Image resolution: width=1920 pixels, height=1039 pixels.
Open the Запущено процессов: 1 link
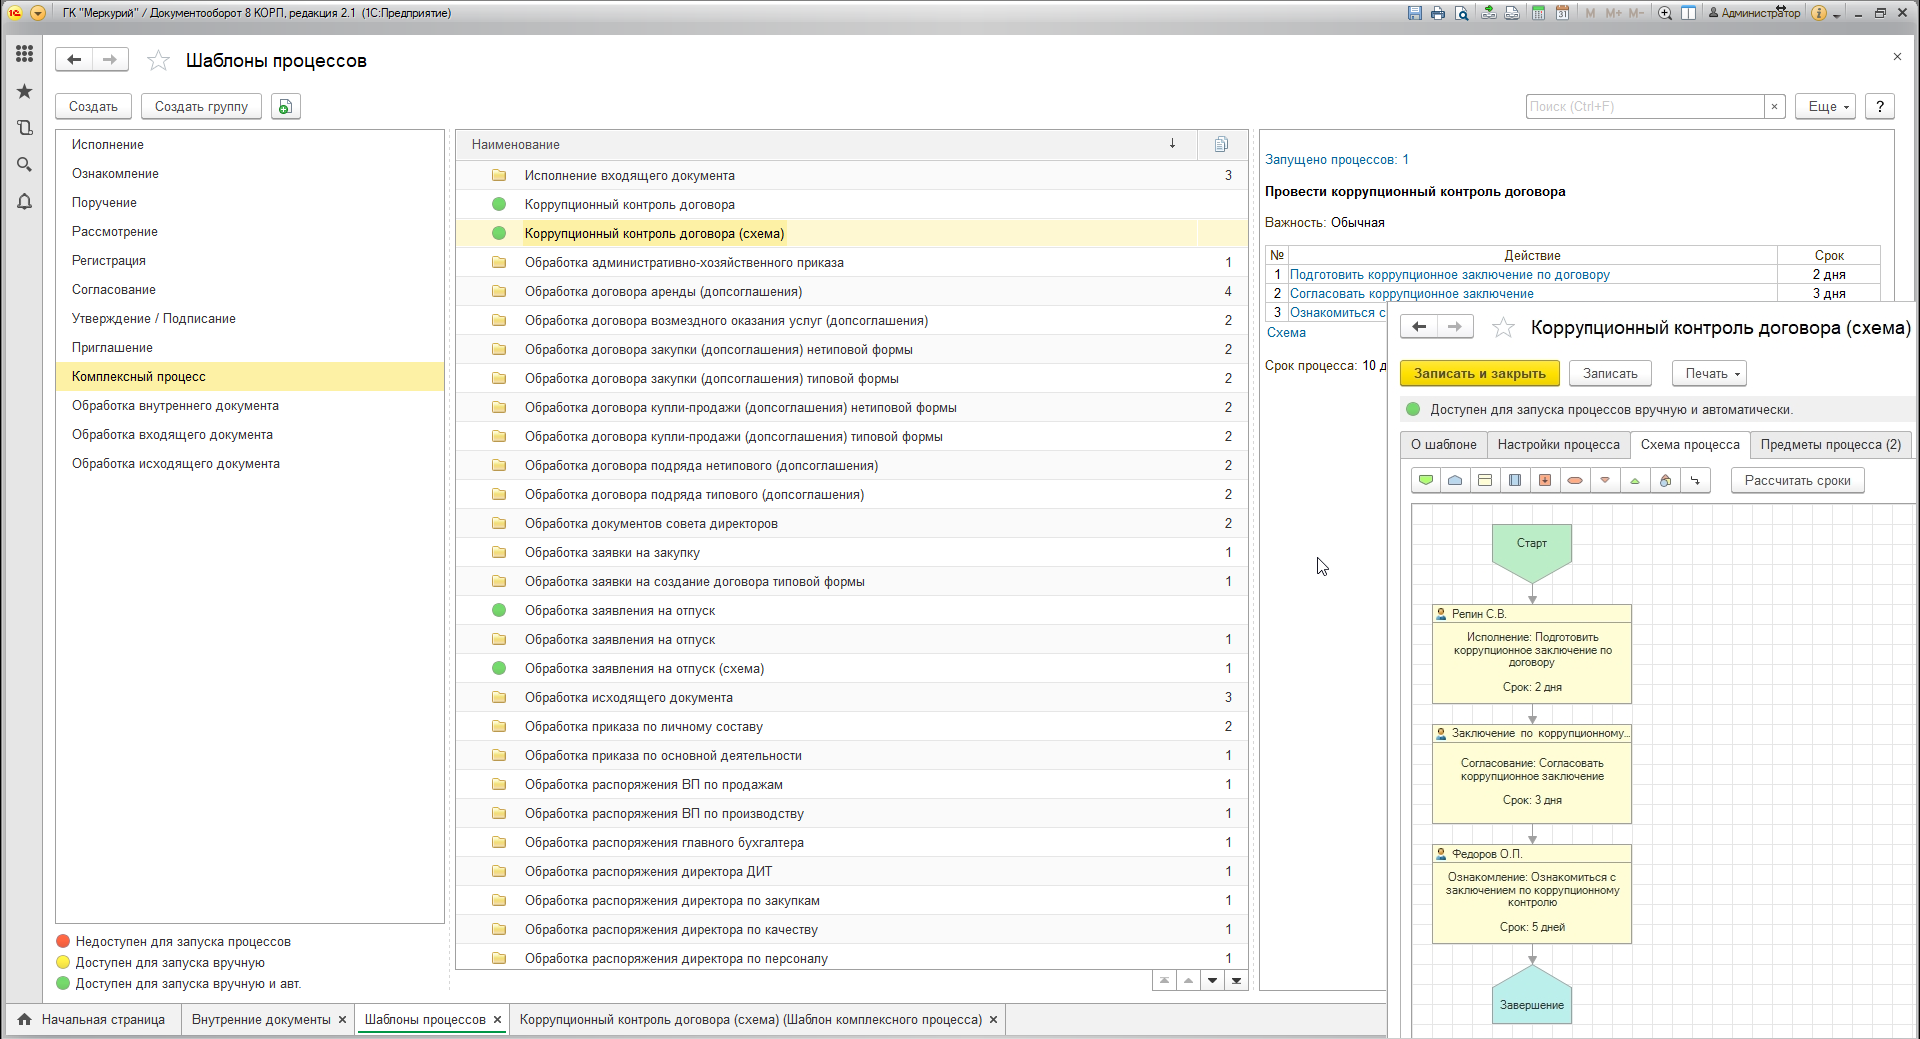(1337, 160)
